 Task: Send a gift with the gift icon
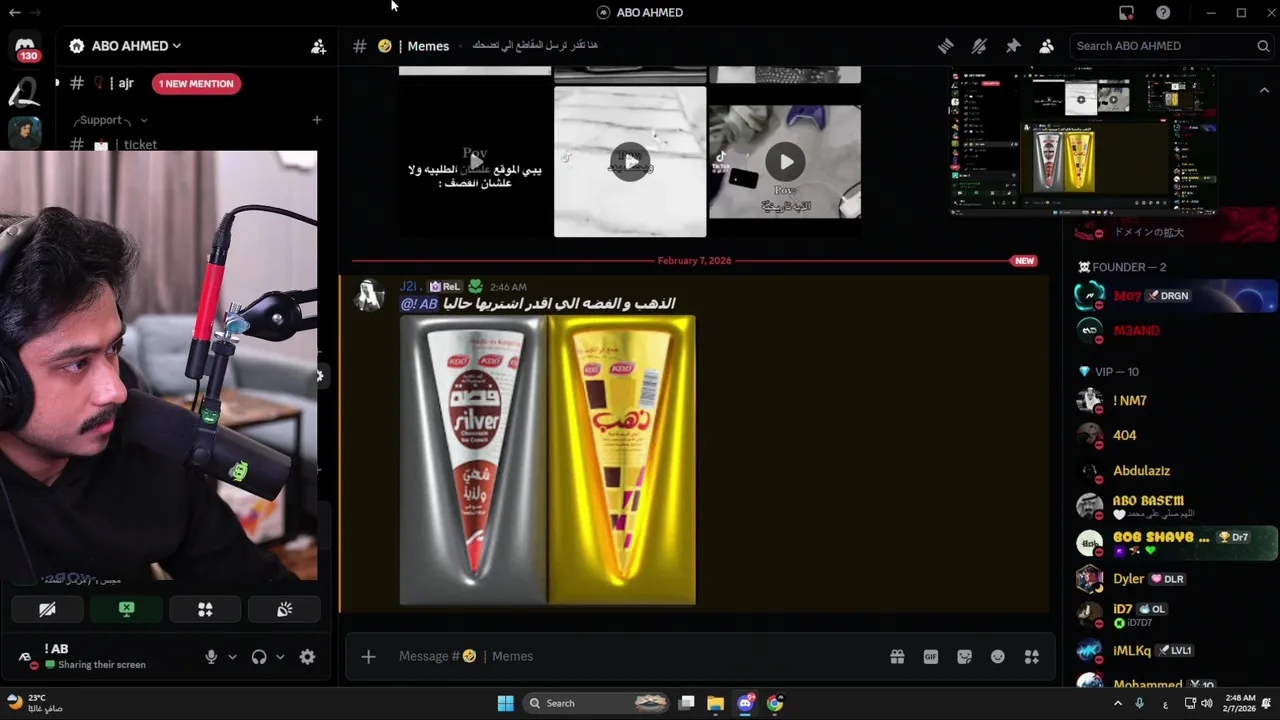tap(897, 657)
